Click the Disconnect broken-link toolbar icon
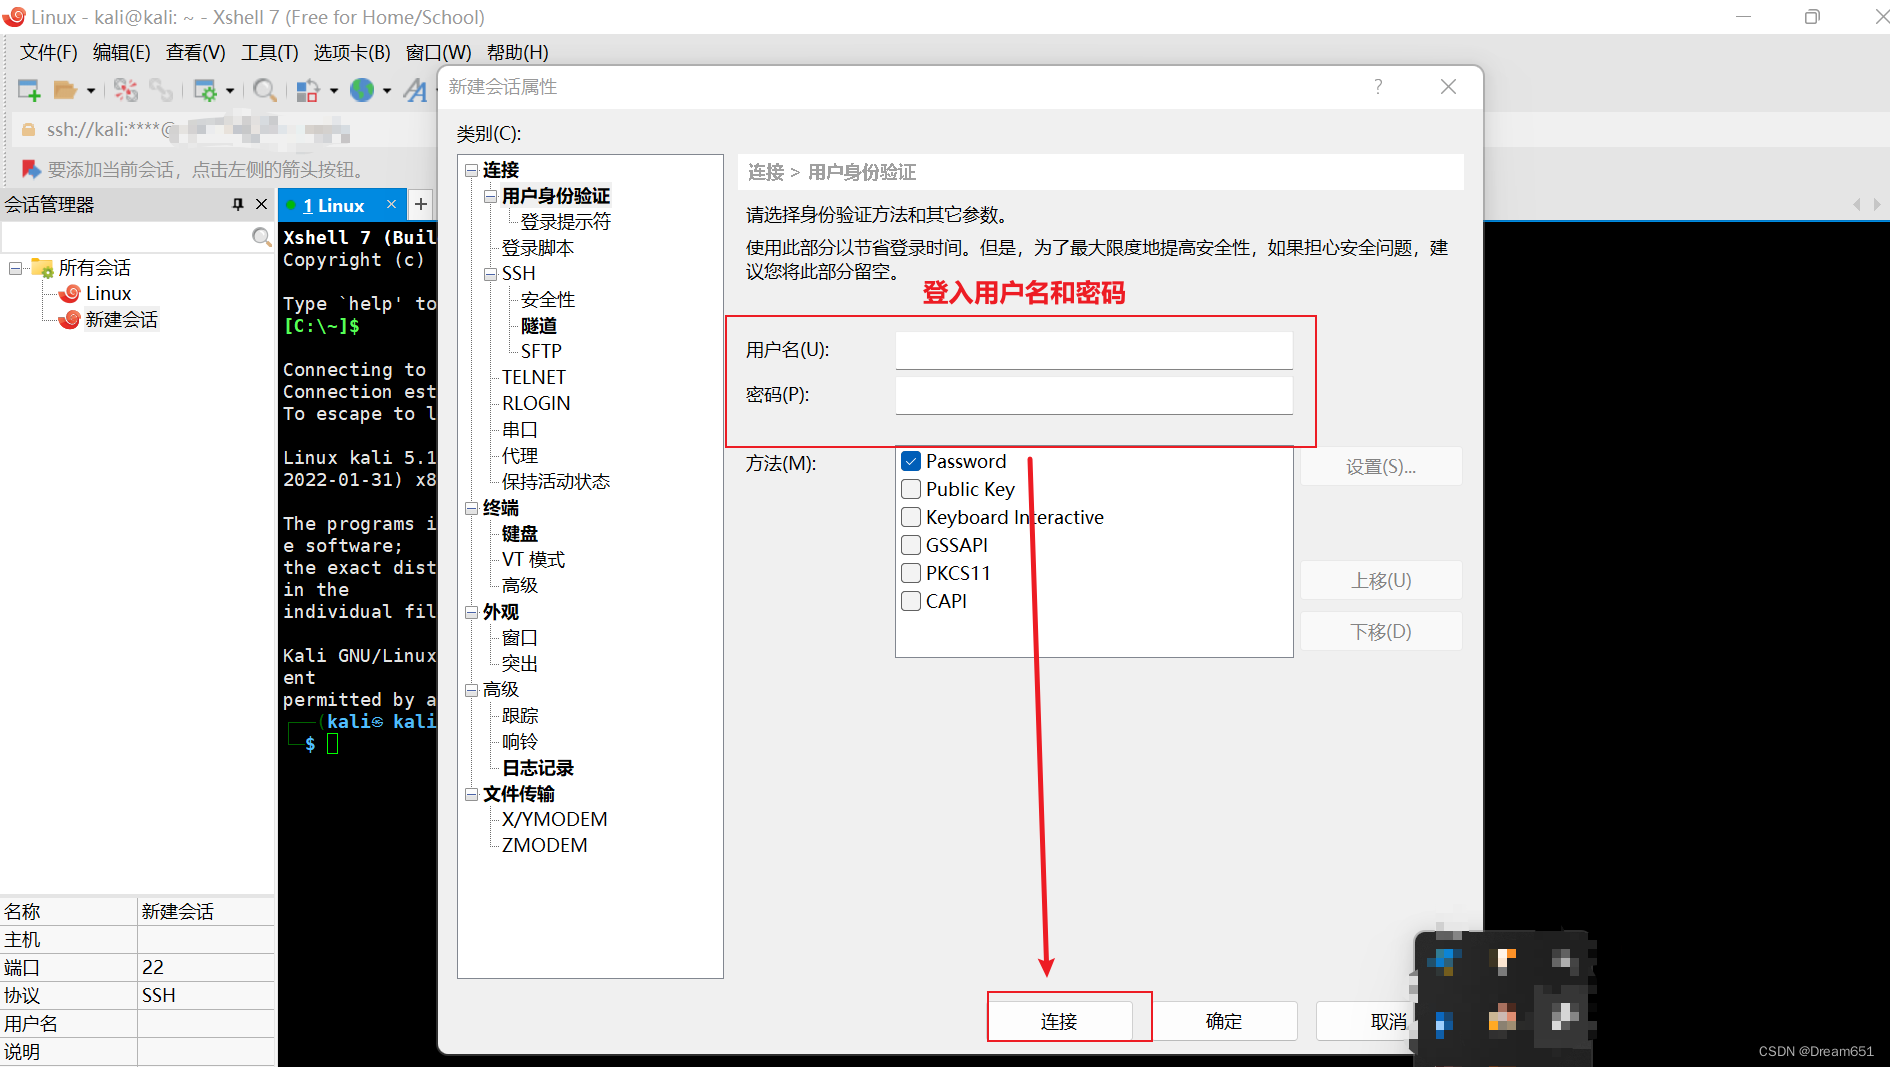1890x1067 pixels. pos(126,90)
